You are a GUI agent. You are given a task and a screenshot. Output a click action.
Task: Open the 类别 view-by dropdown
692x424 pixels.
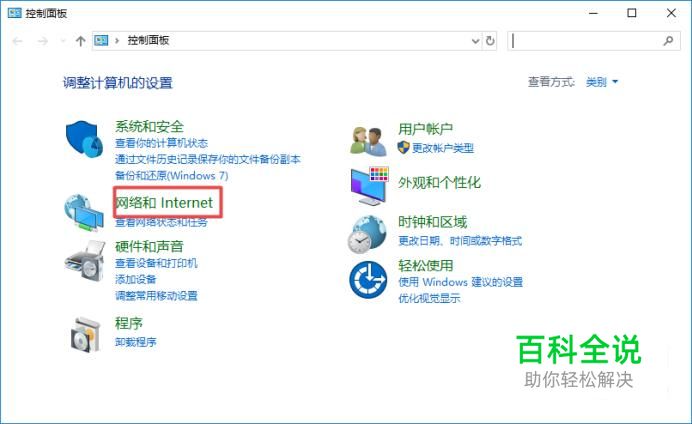tap(602, 82)
